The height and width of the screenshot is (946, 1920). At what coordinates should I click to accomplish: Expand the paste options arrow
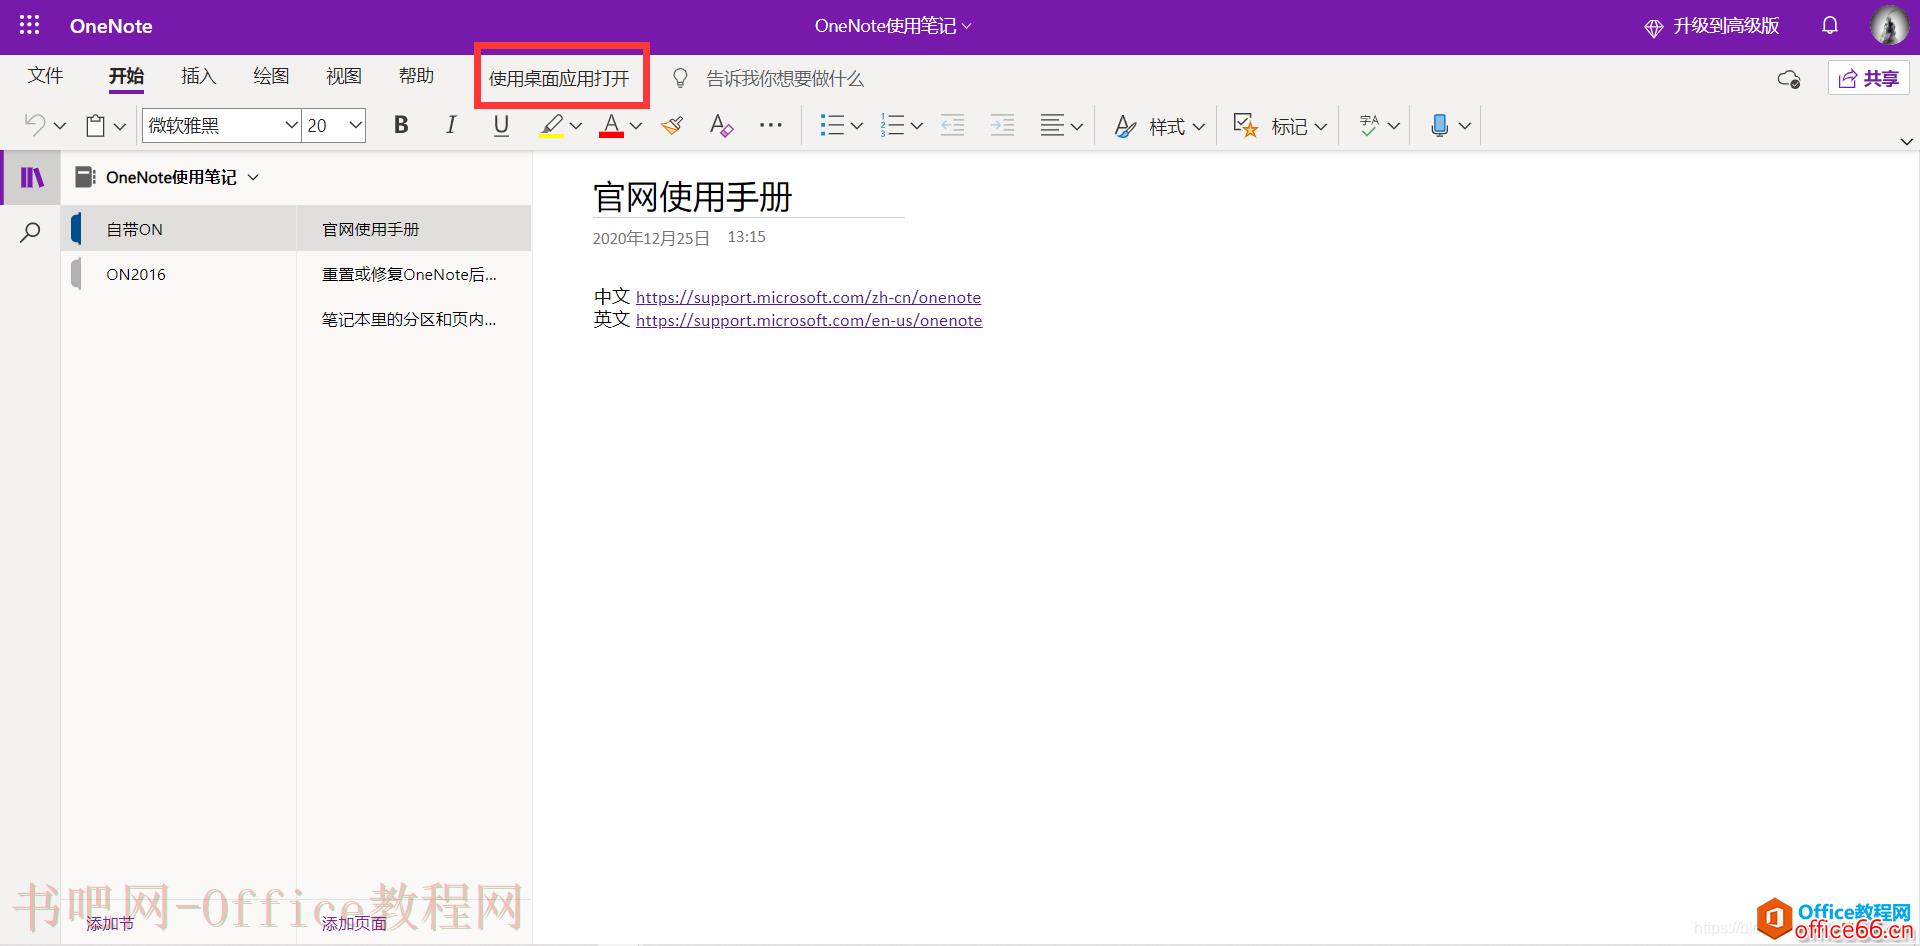point(120,126)
